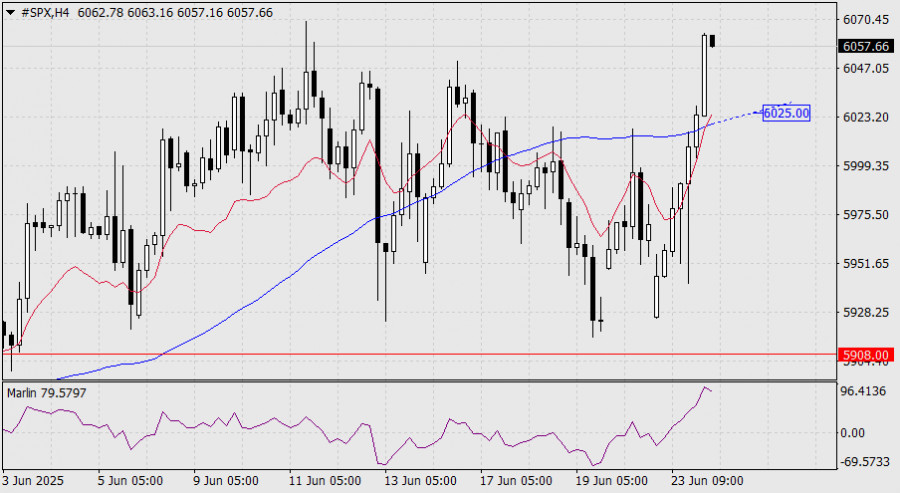The width and height of the screenshot is (900, 493).
Task: Select the 96.4136 oscillator scale value
Action: coord(863,391)
